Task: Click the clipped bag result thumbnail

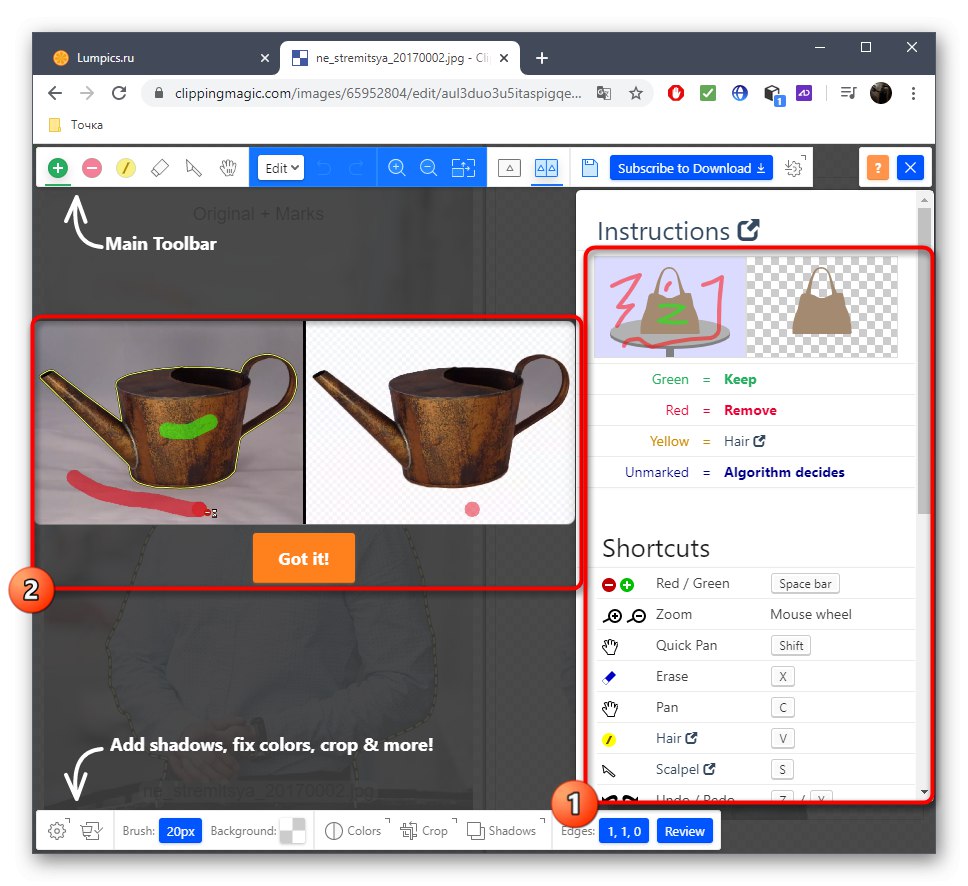Action: 822,307
